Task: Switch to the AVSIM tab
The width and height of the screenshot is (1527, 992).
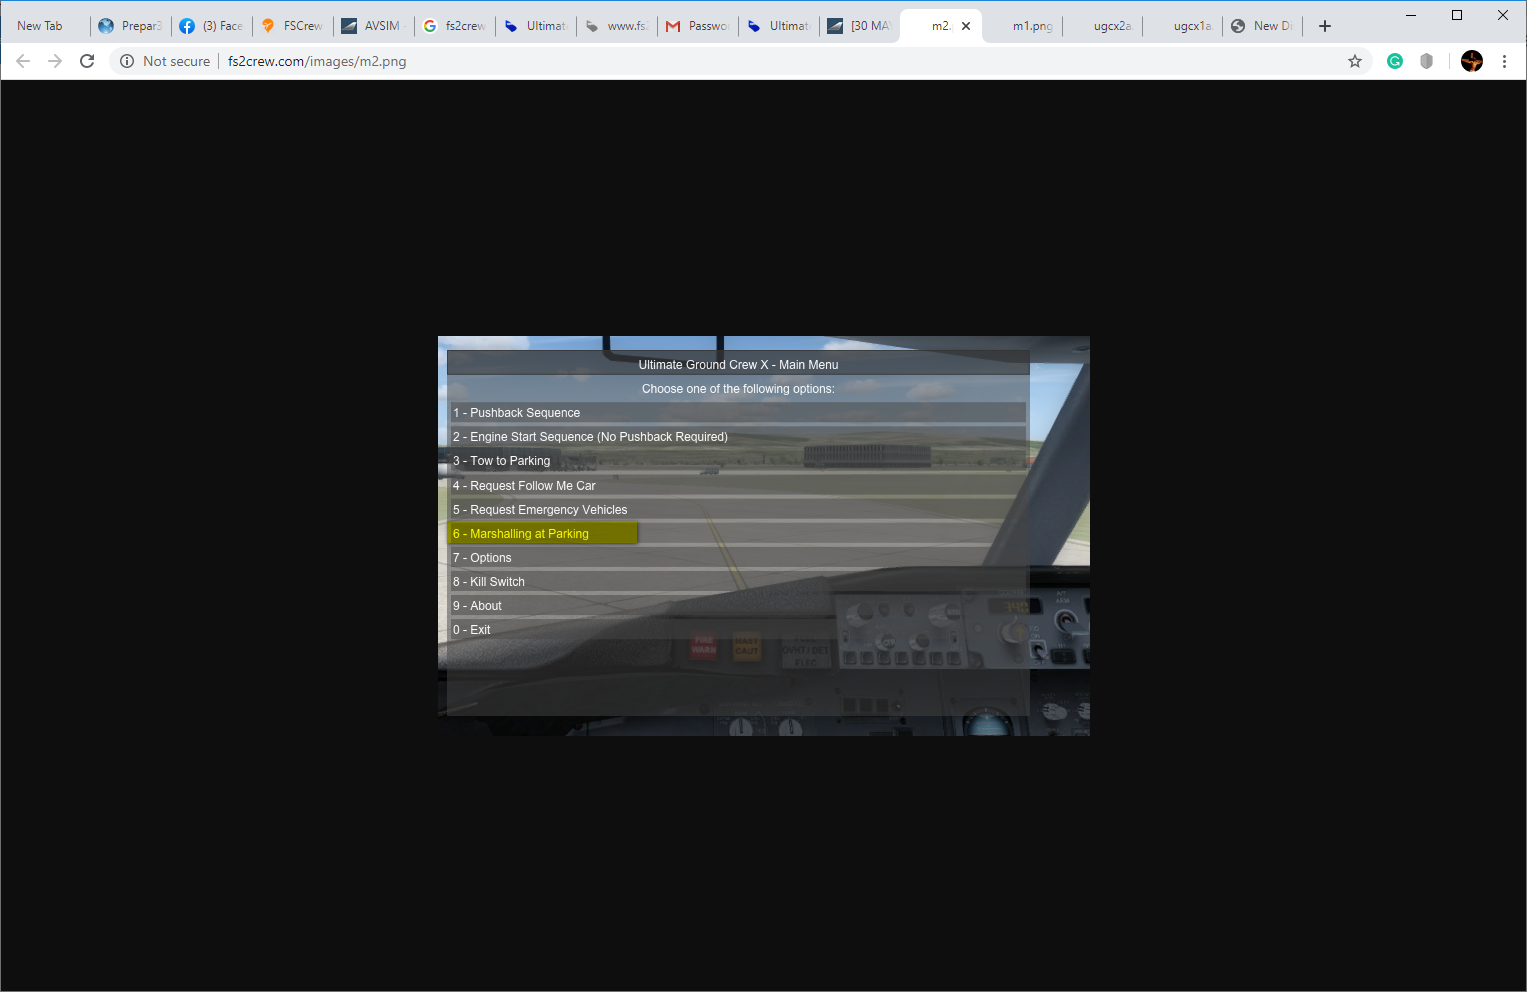Action: coord(374,26)
